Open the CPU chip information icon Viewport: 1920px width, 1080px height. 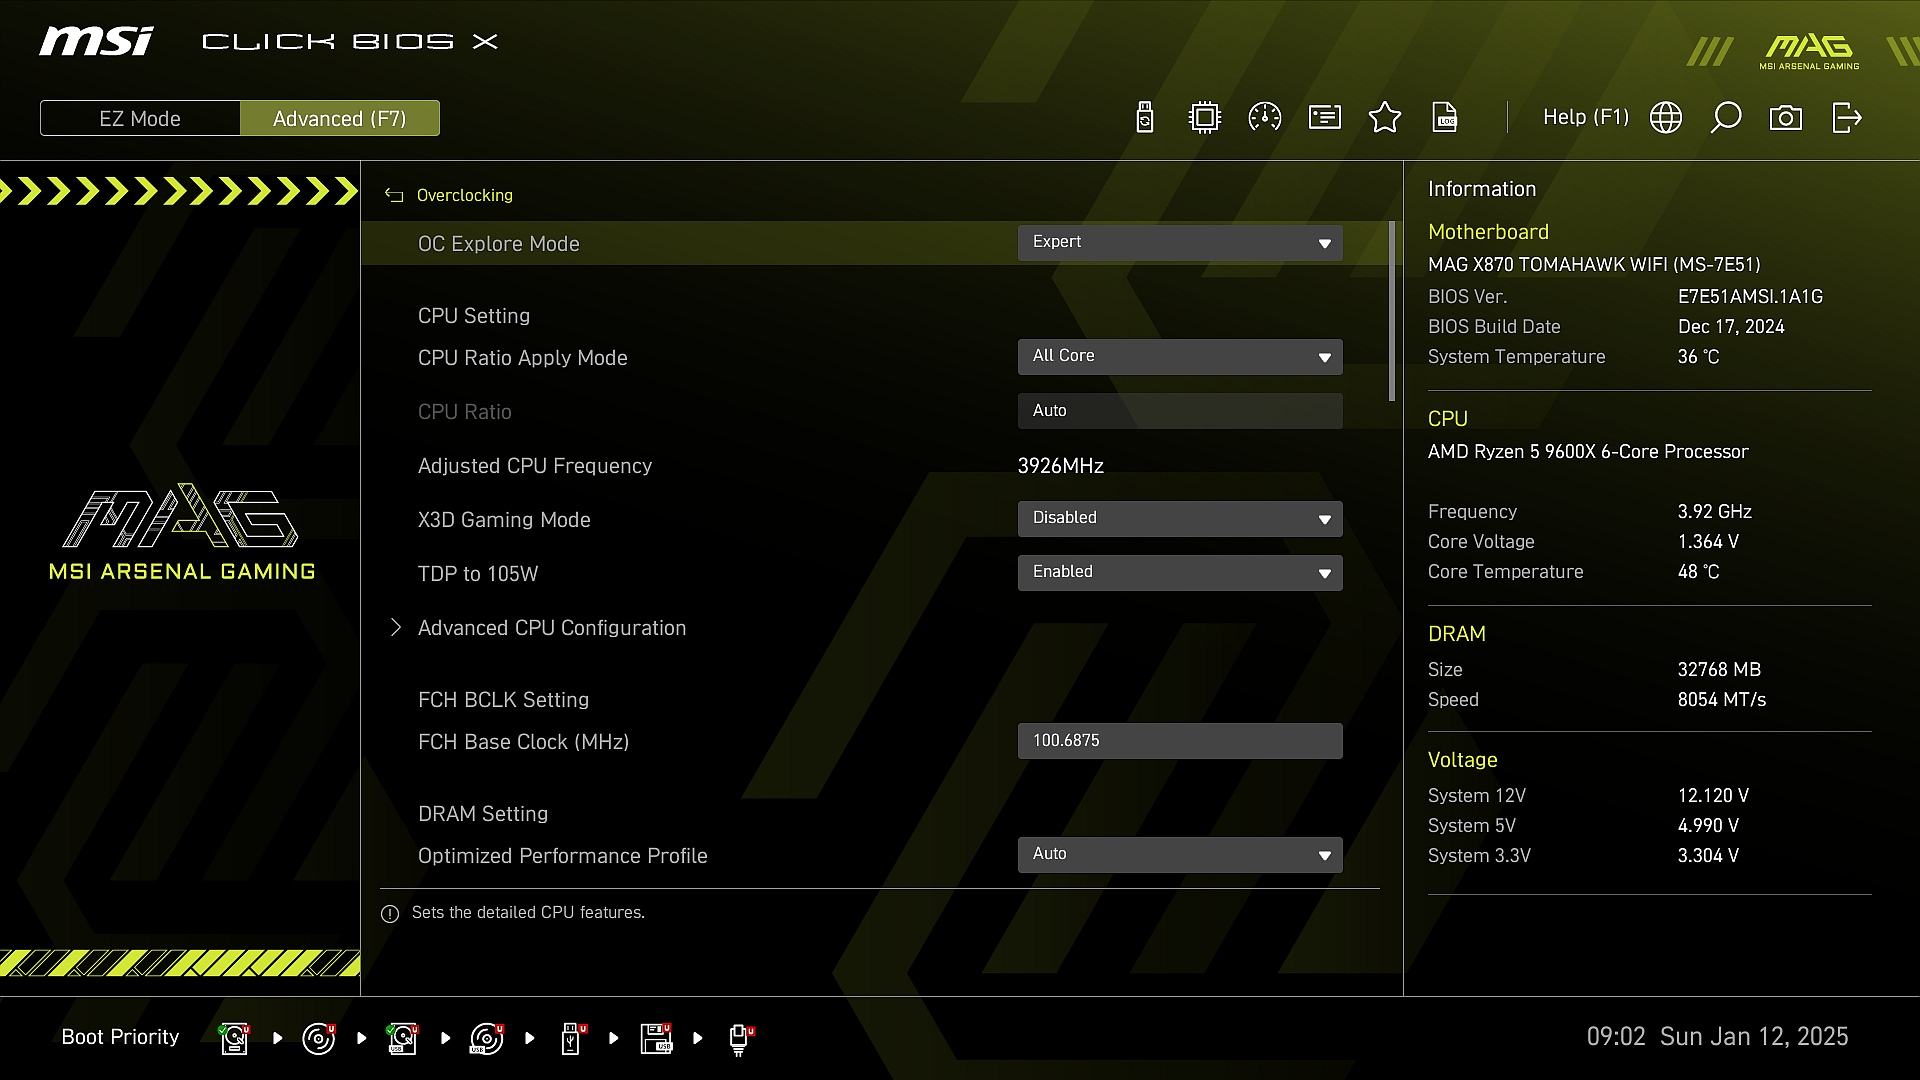click(1205, 118)
